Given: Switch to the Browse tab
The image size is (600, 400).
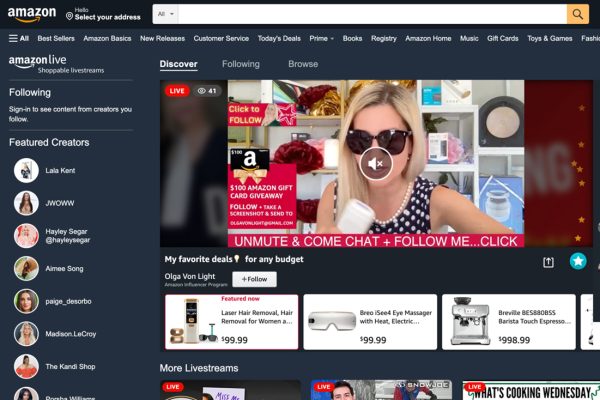Looking at the screenshot, I should pyautogui.click(x=303, y=64).
